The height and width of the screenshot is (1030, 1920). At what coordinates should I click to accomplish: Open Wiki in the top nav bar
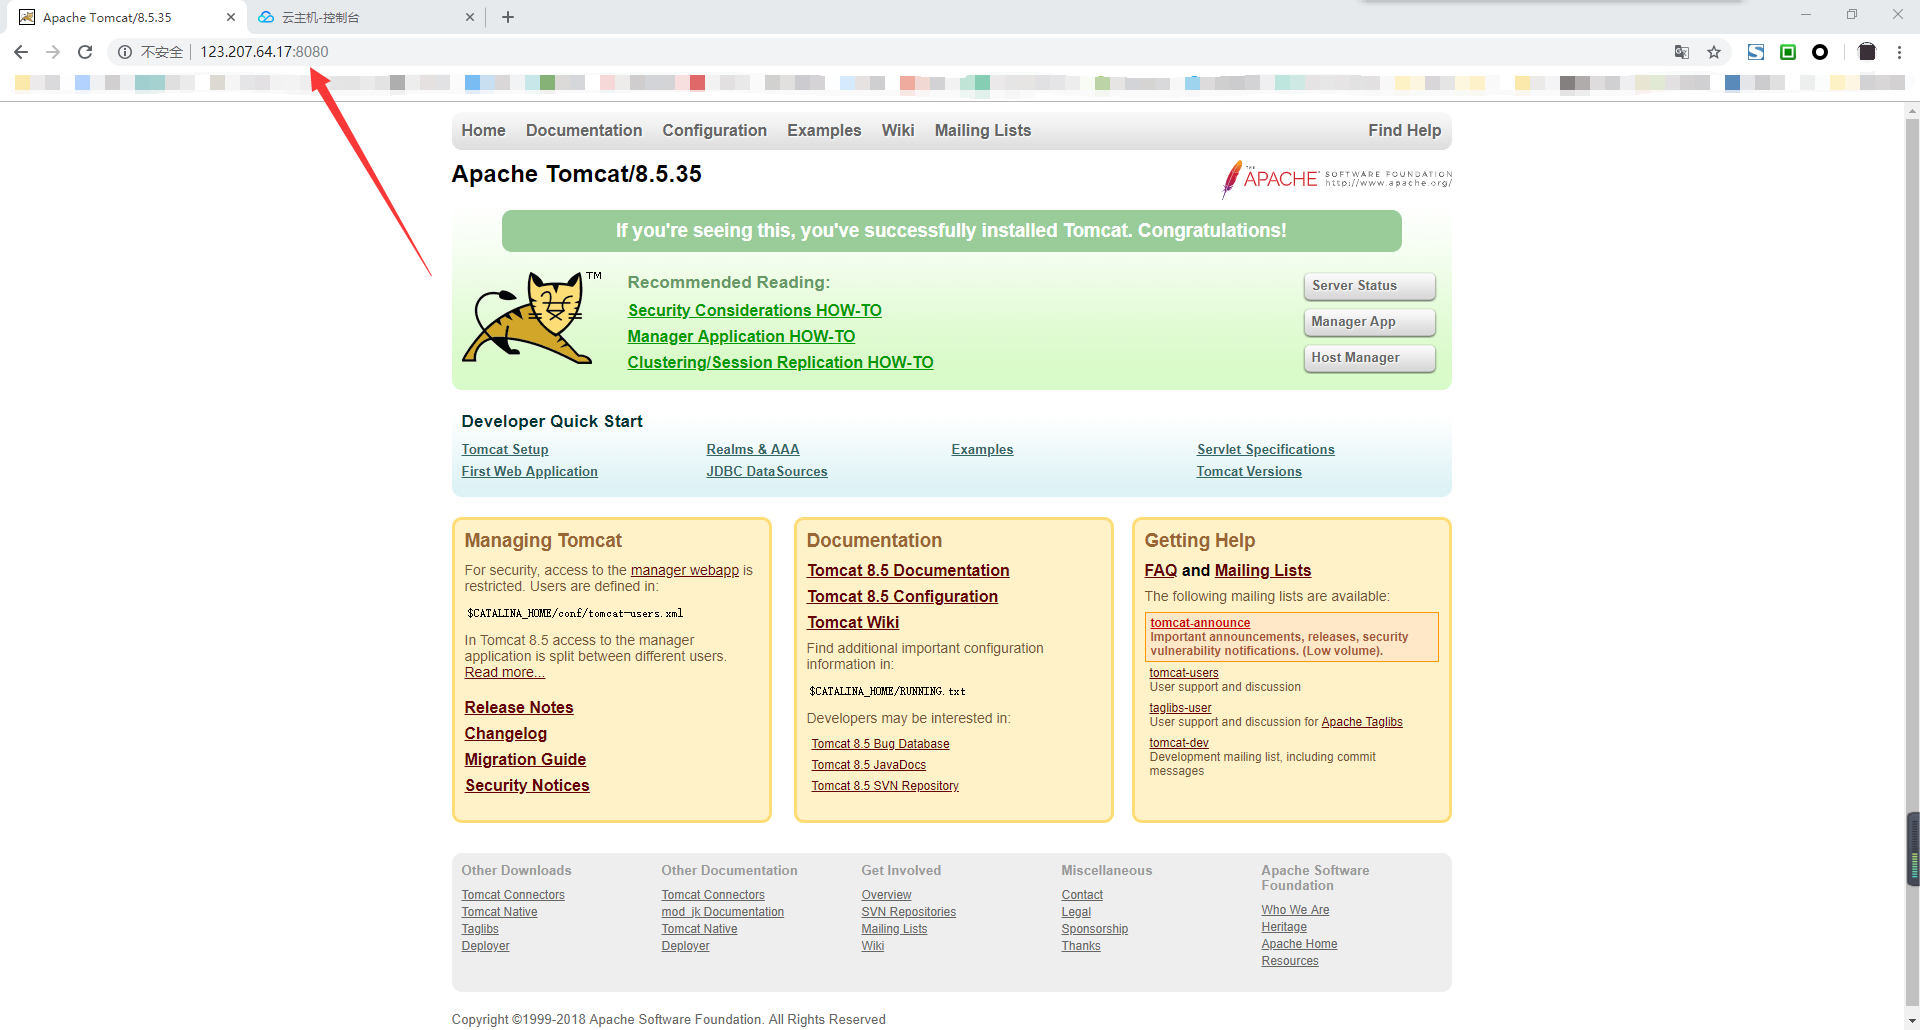click(x=898, y=130)
